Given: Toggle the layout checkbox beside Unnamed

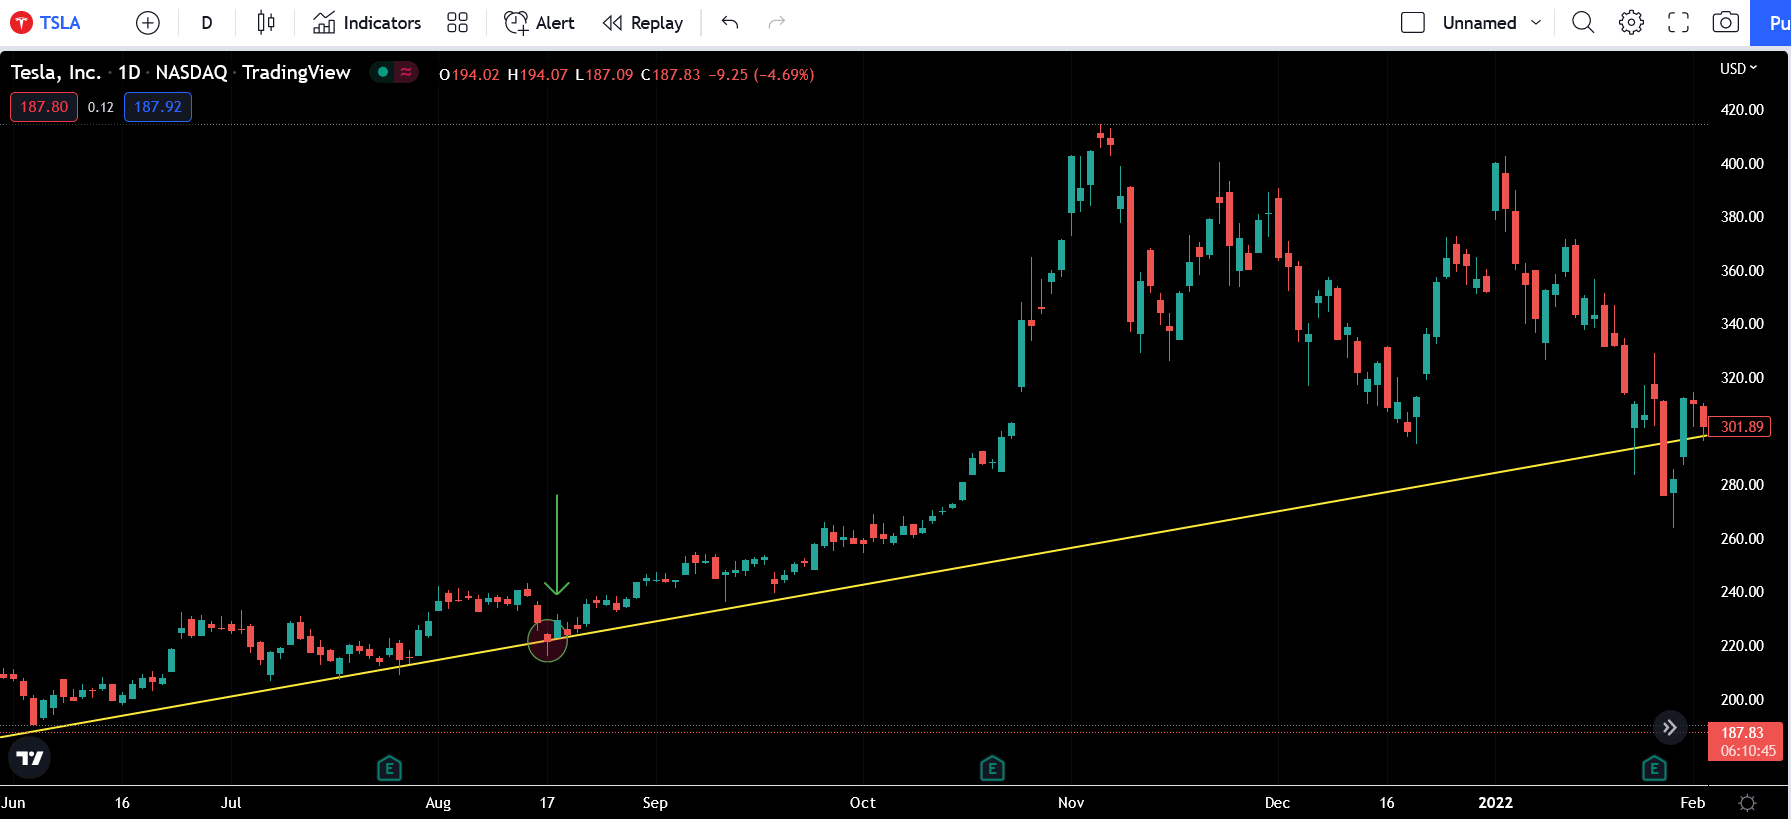Looking at the screenshot, I should coord(1412,23).
